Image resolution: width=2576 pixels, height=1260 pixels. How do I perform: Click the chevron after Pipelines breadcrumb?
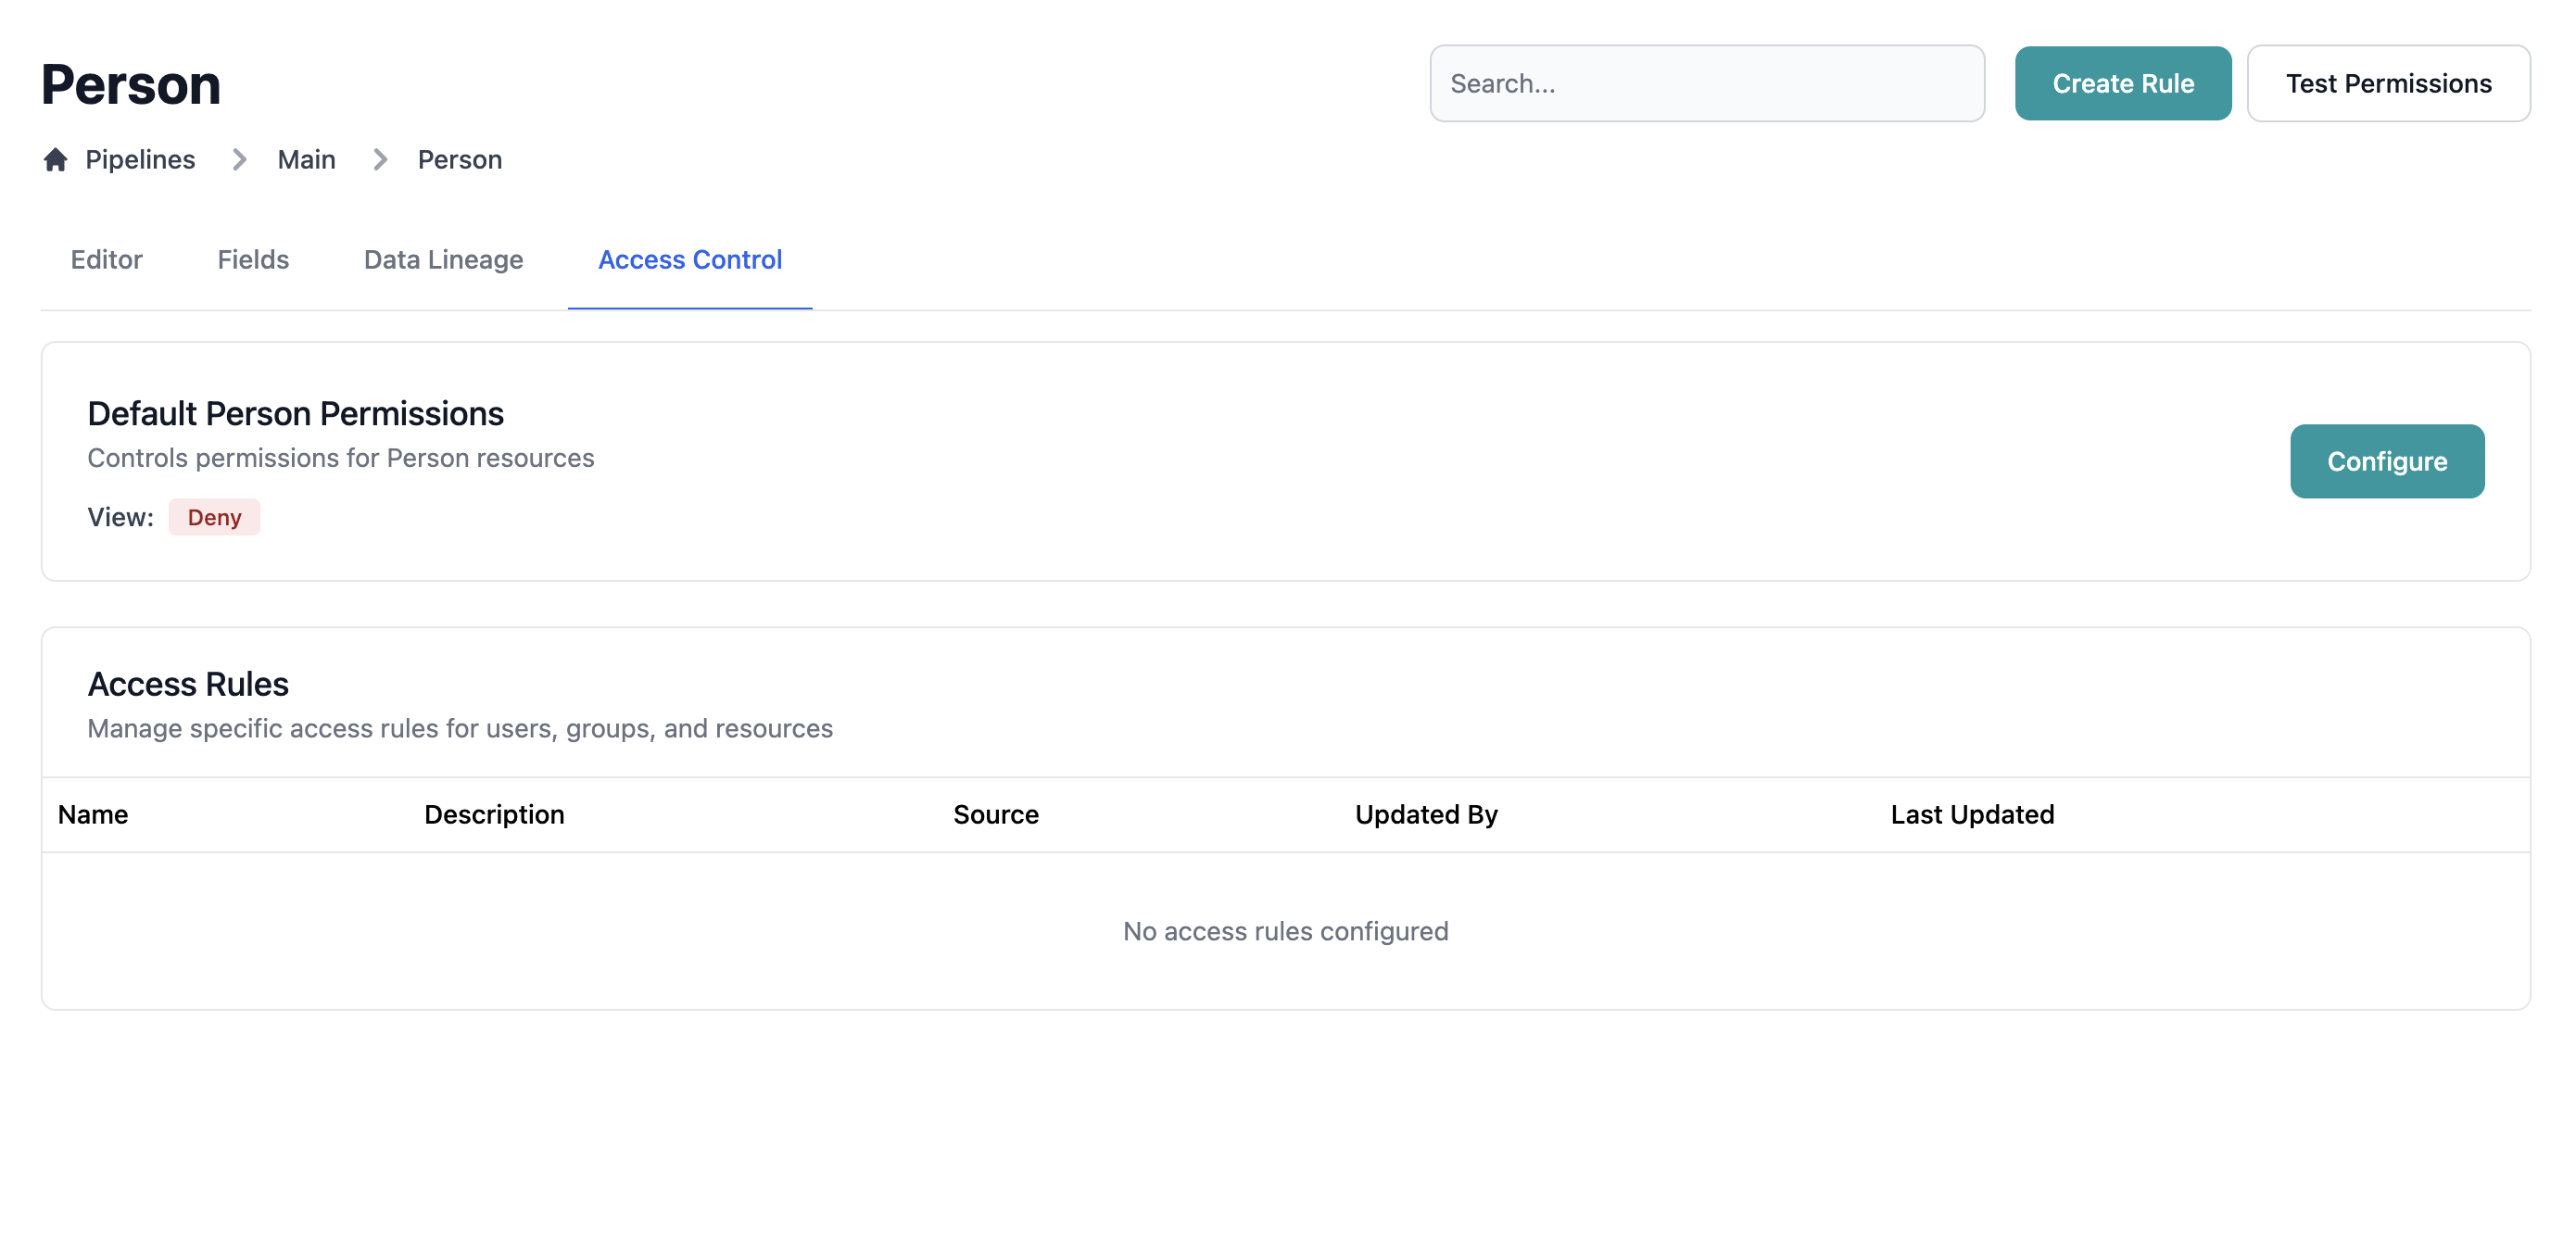click(x=239, y=160)
